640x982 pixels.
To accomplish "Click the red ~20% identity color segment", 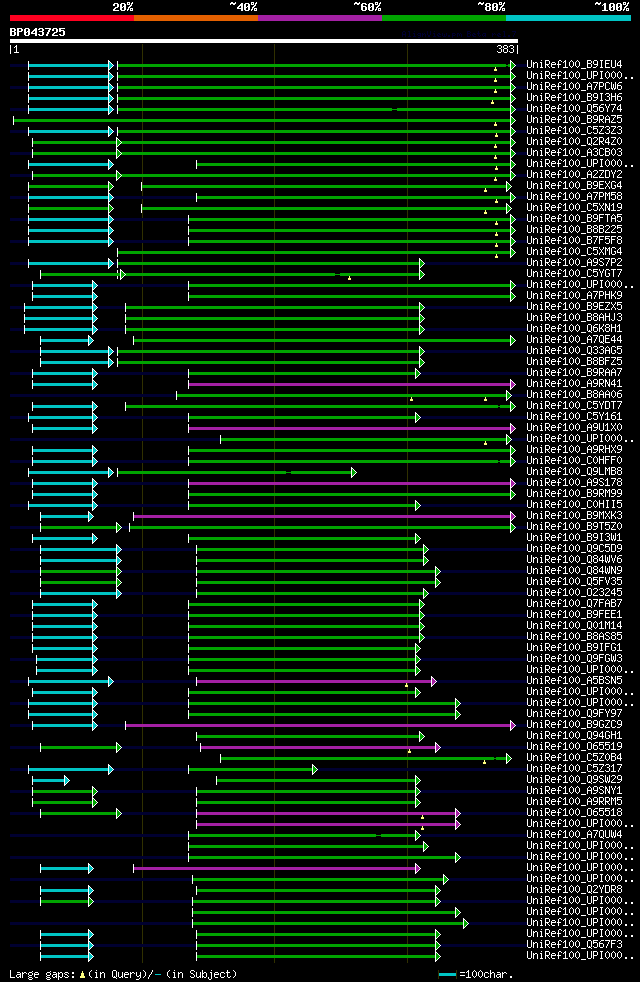I will [72, 18].
